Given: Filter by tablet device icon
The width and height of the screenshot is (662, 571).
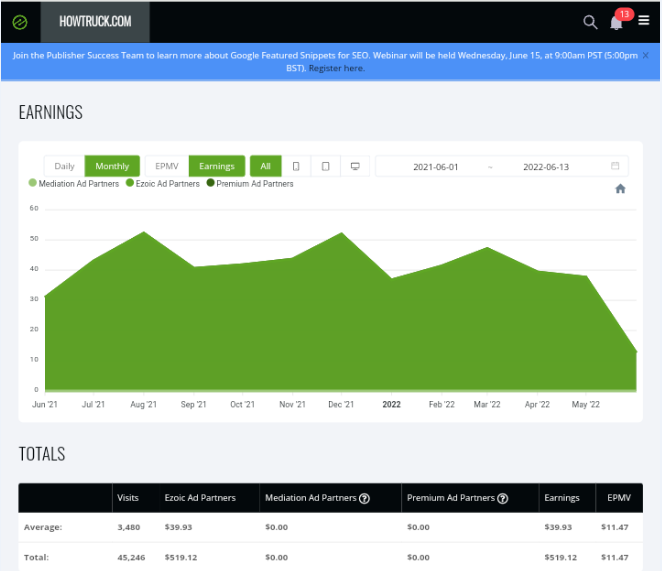Looking at the screenshot, I should click(326, 166).
